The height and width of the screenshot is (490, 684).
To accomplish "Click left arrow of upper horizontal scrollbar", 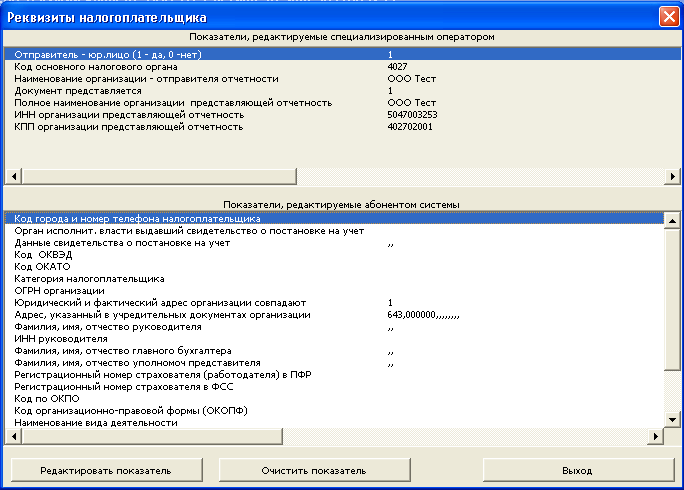I will click(x=14, y=176).
